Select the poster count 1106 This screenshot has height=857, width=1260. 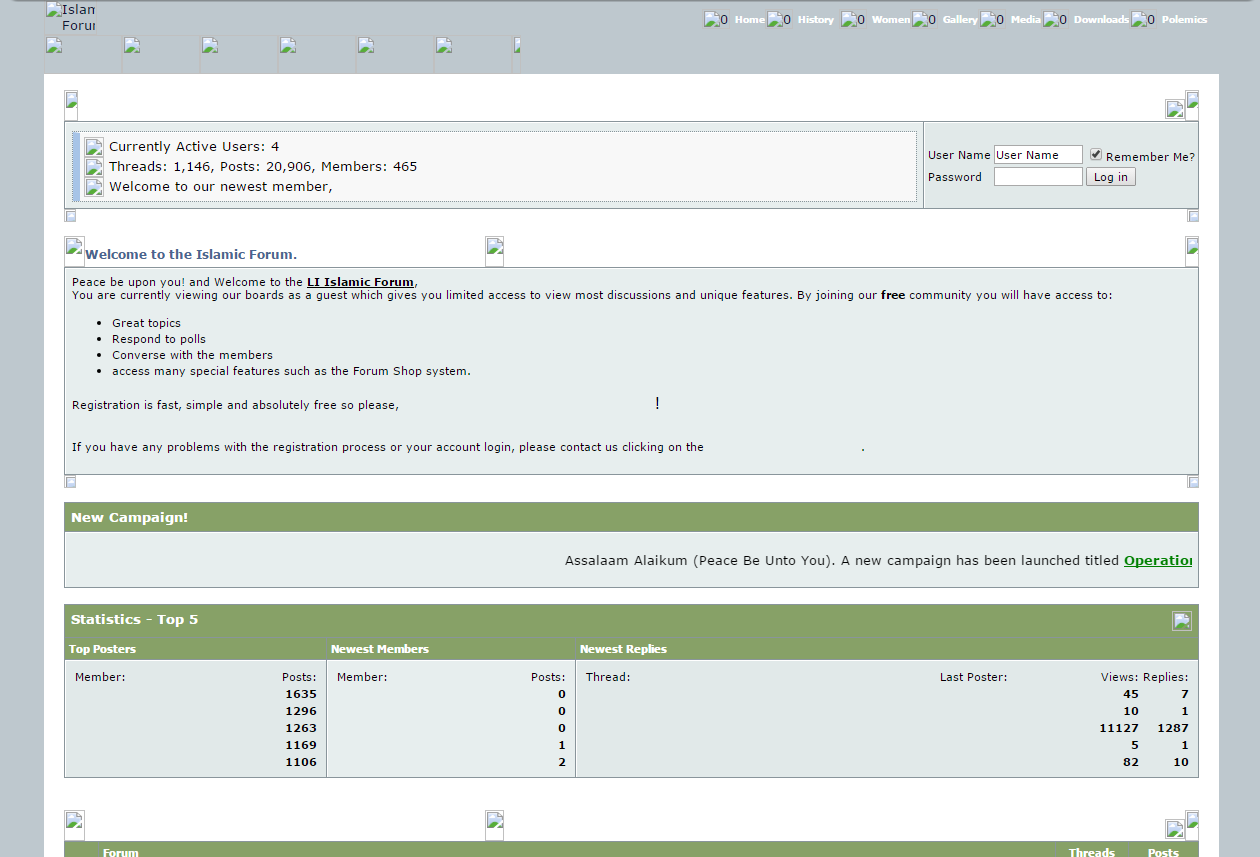click(301, 762)
